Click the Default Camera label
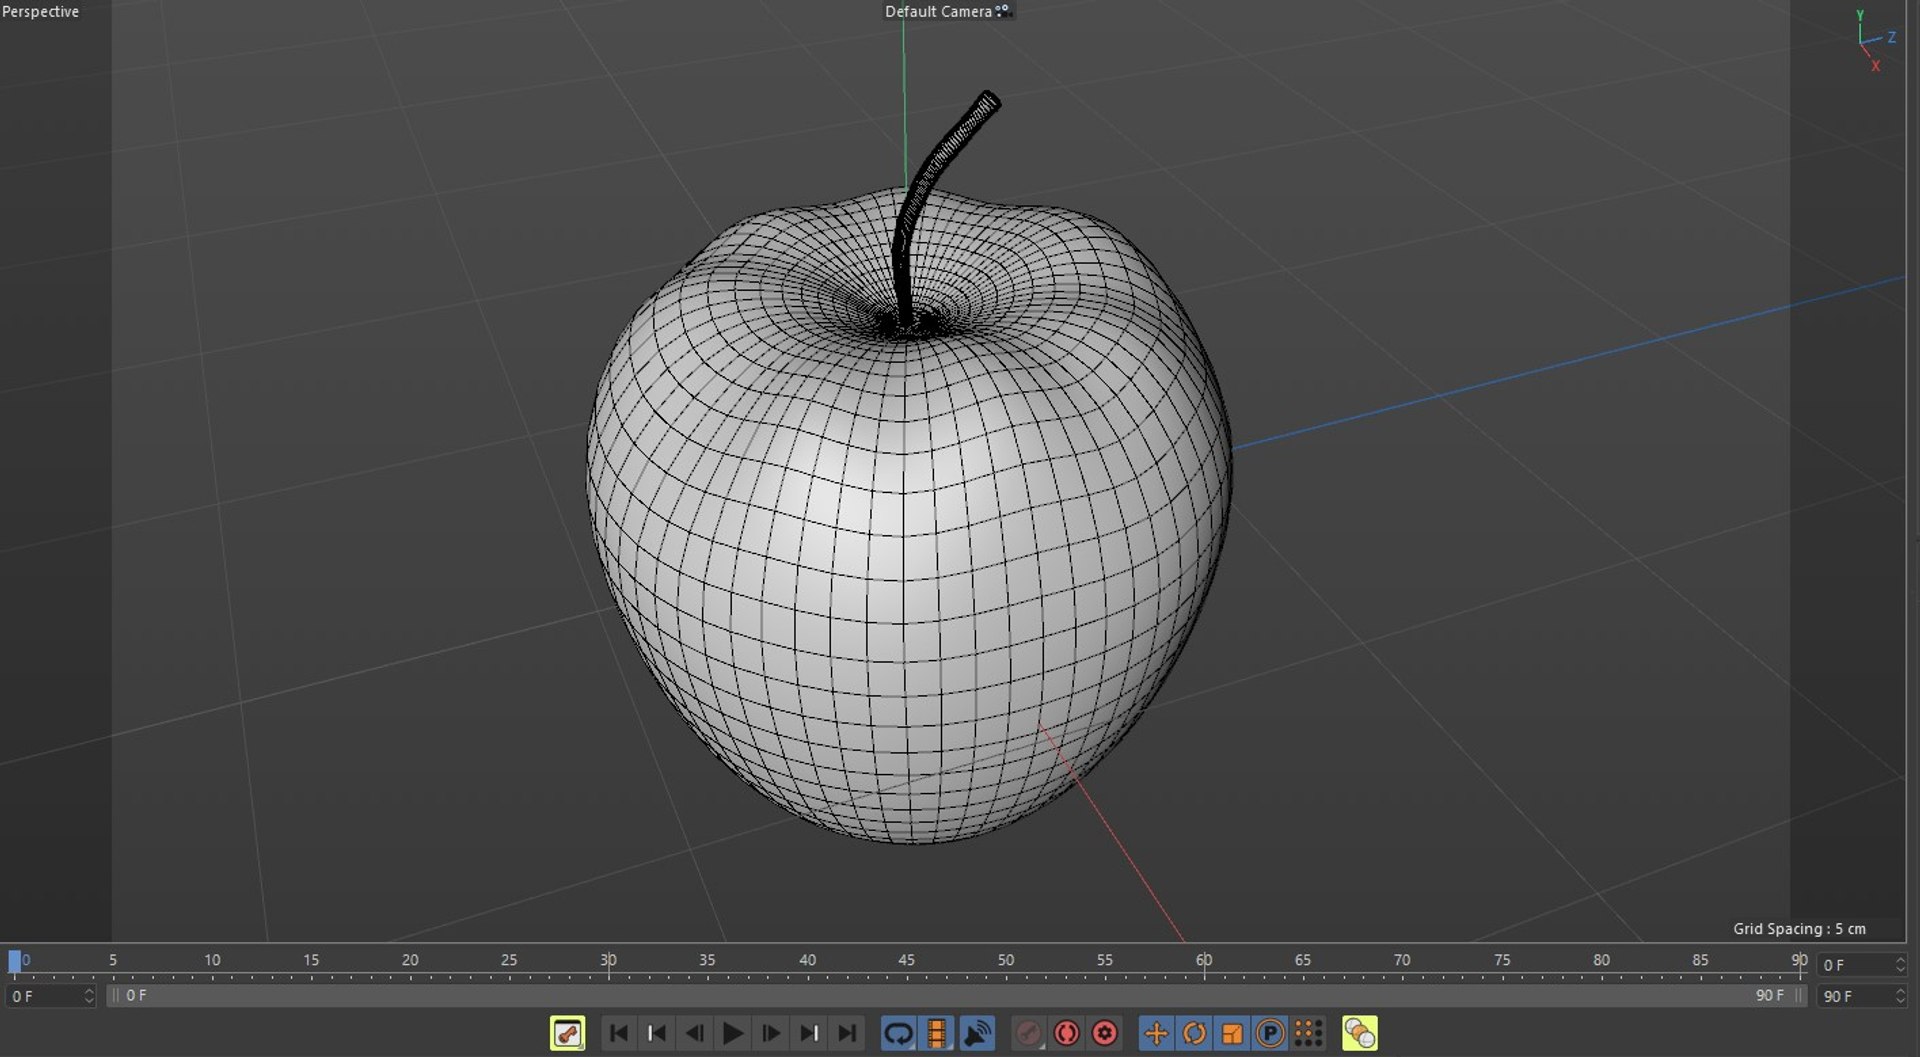The width and height of the screenshot is (1920, 1057). tap(938, 12)
